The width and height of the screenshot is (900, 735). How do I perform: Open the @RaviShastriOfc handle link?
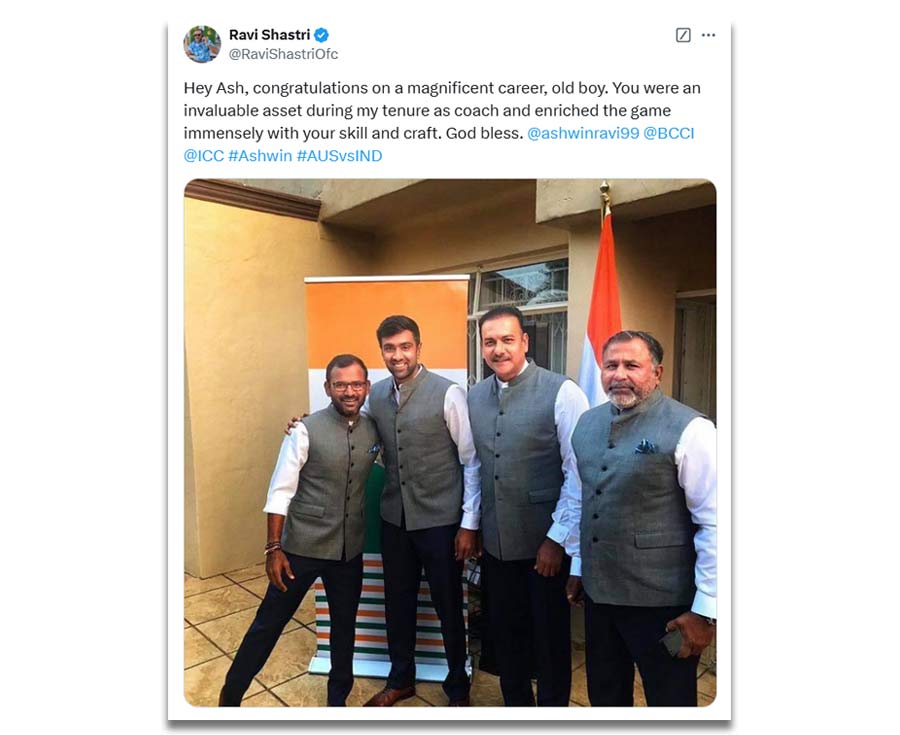284,54
